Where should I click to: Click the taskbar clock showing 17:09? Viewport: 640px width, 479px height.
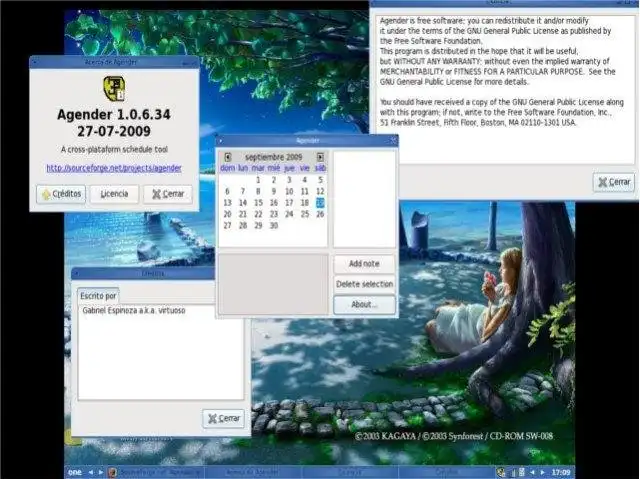(561, 472)
